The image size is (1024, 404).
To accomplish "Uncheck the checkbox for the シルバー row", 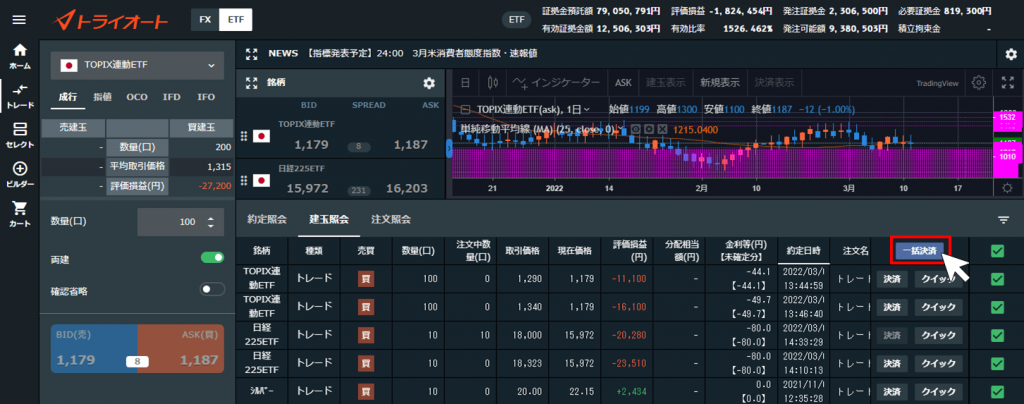I will (997, 392).
